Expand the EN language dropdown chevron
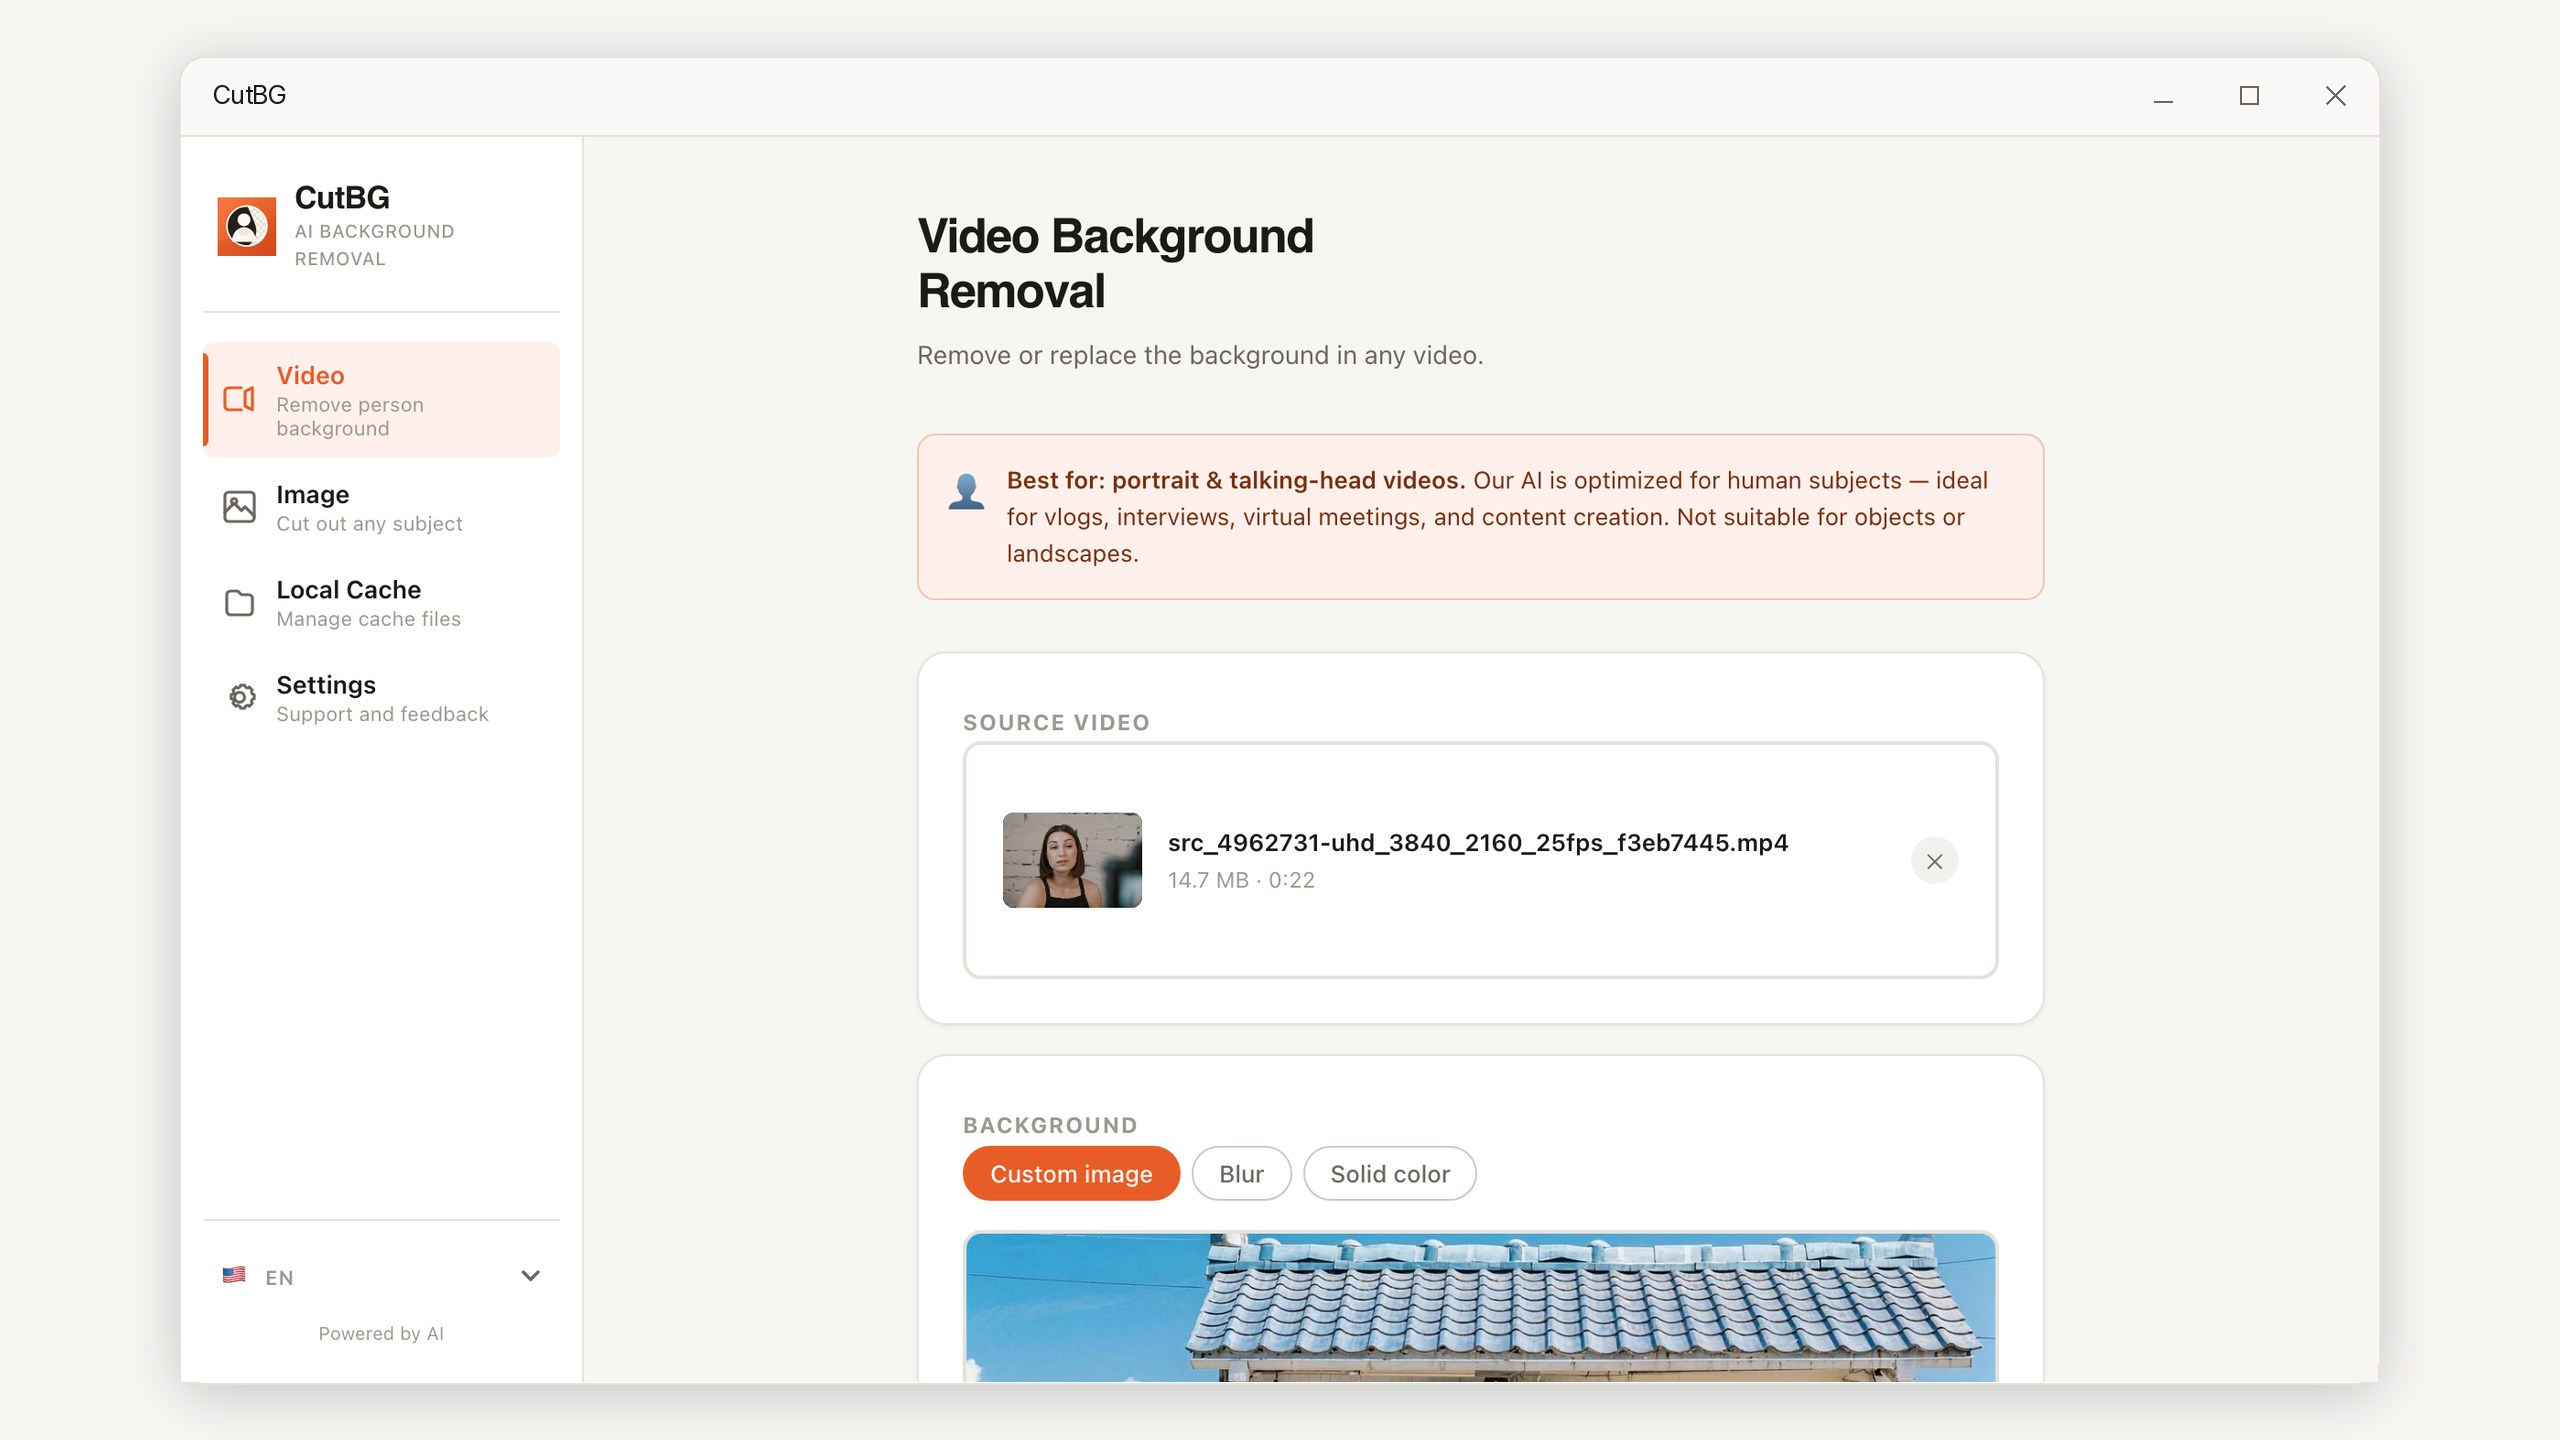Image resolution: width=2560 pixels, height=1440 pixels. (x=530, y=1275)
